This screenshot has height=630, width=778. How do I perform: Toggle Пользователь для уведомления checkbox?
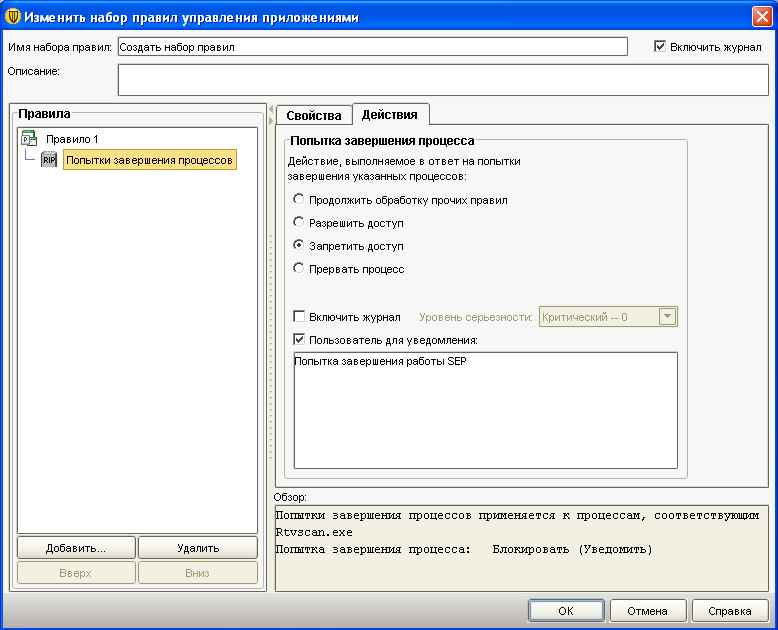(299, 340)
